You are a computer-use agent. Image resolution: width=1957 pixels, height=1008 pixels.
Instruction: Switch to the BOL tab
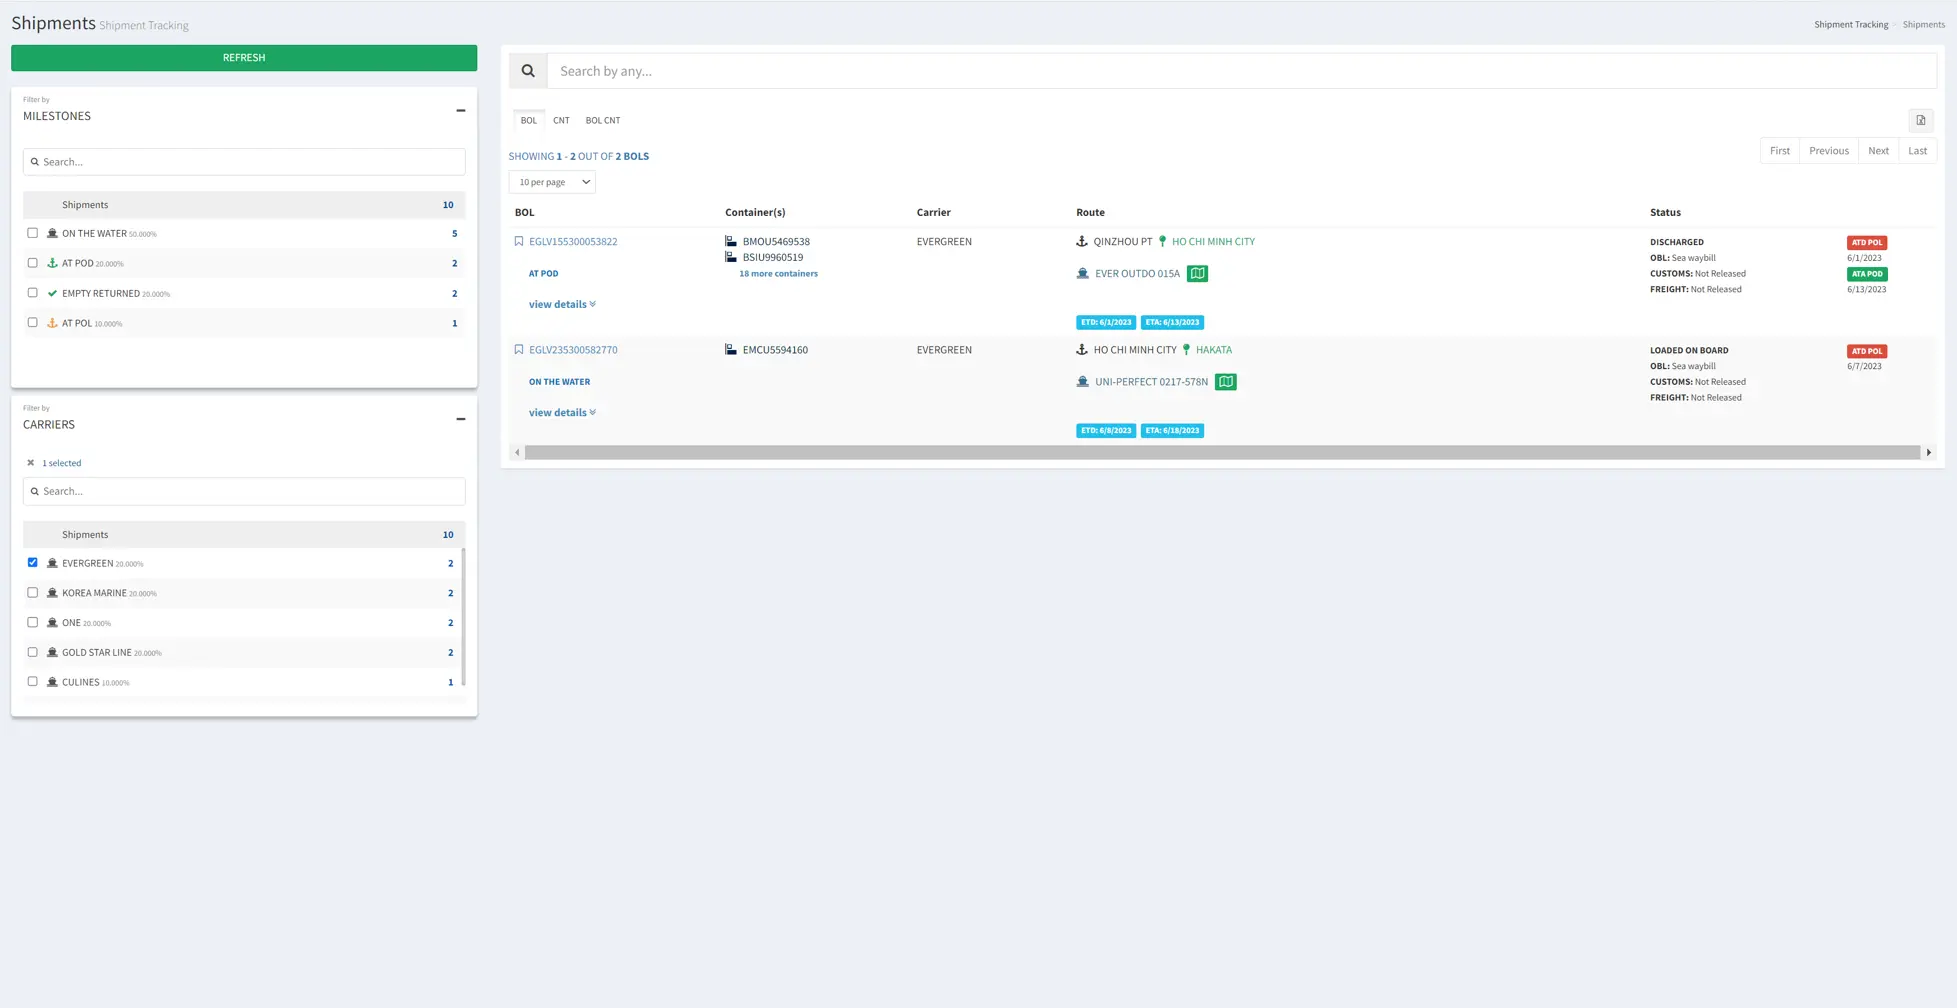(529, 120)
